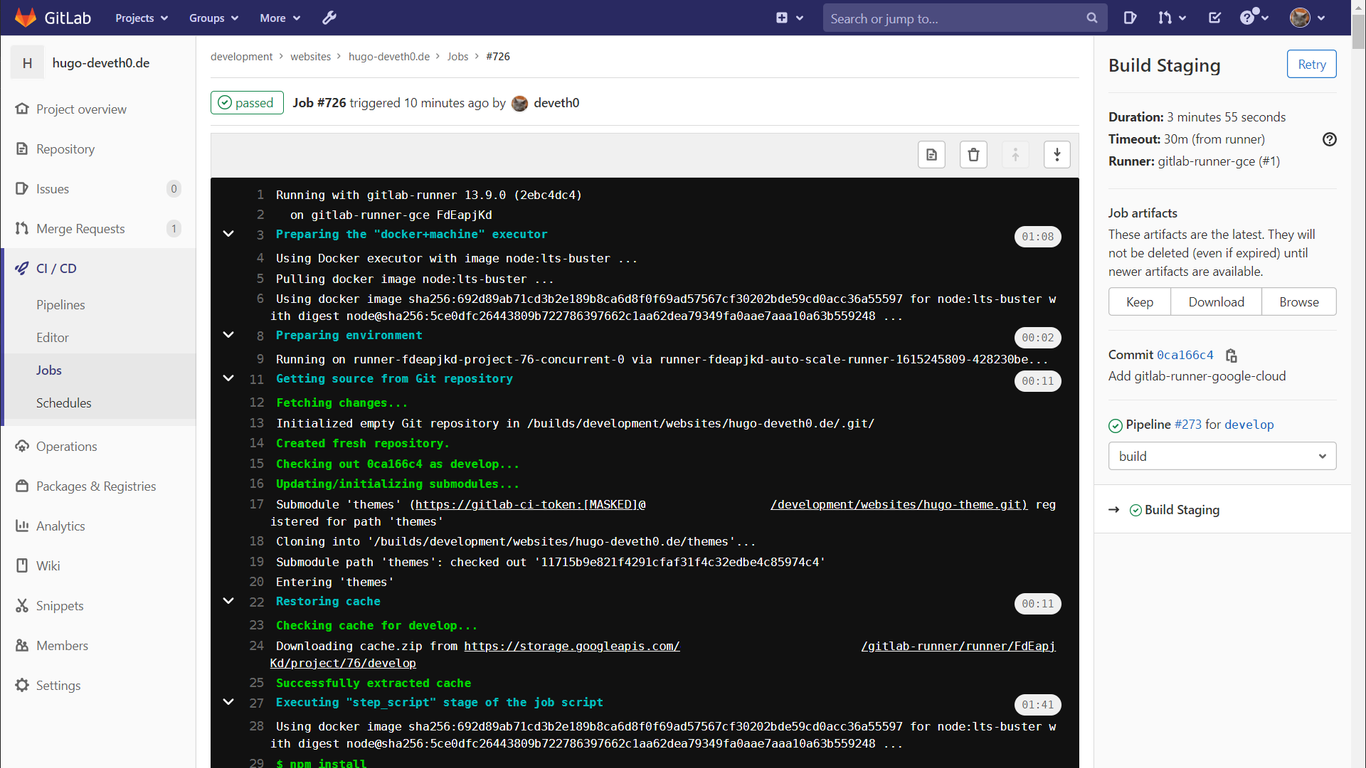The height and width of the screenshot is (768, 1366).
Task: Erase the job log
Action: pyautogui.click(x=973, y=154)
